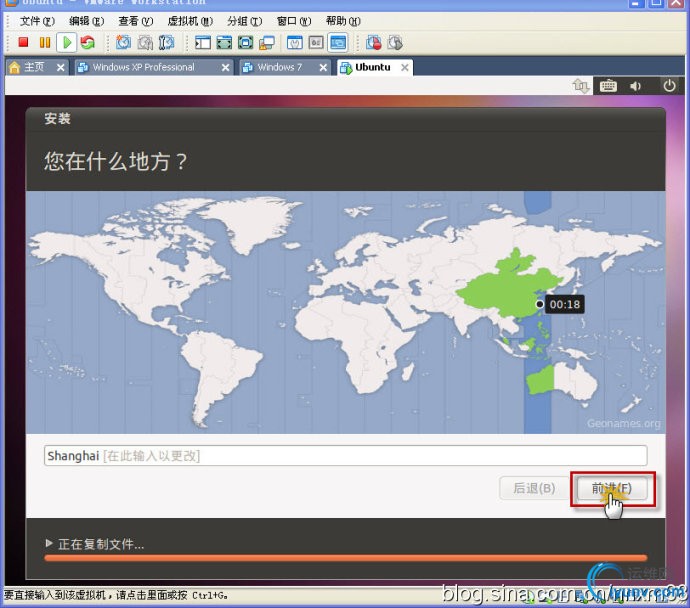Click the Ubuntu power menu icon
Screen dimensions: 690x608
[x=669, y=85]
